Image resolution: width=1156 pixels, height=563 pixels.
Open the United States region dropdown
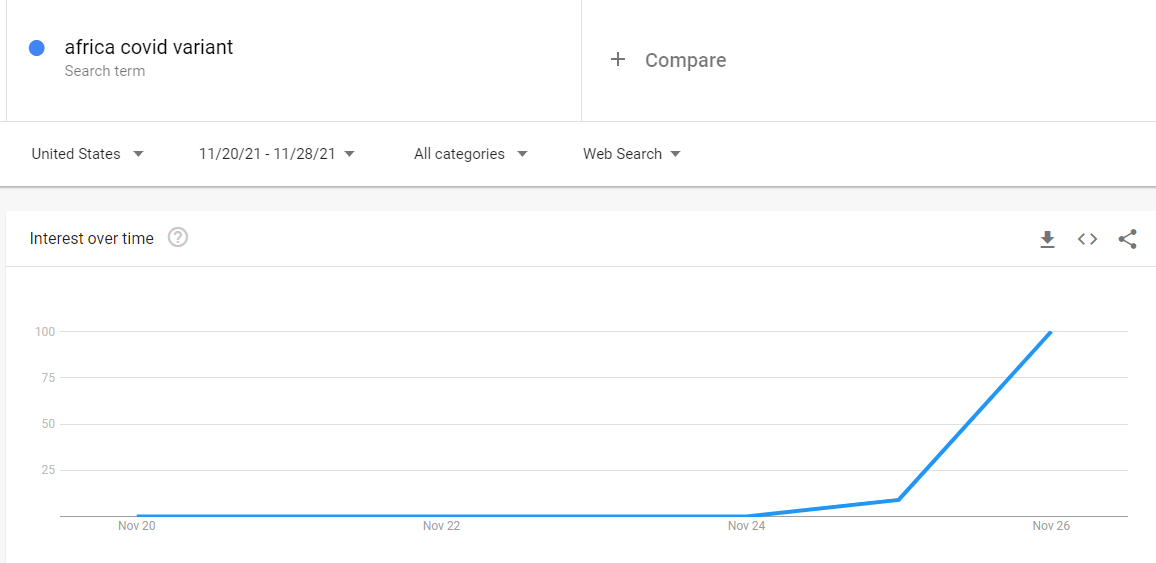pyautogui.click(x=88, y=154)
